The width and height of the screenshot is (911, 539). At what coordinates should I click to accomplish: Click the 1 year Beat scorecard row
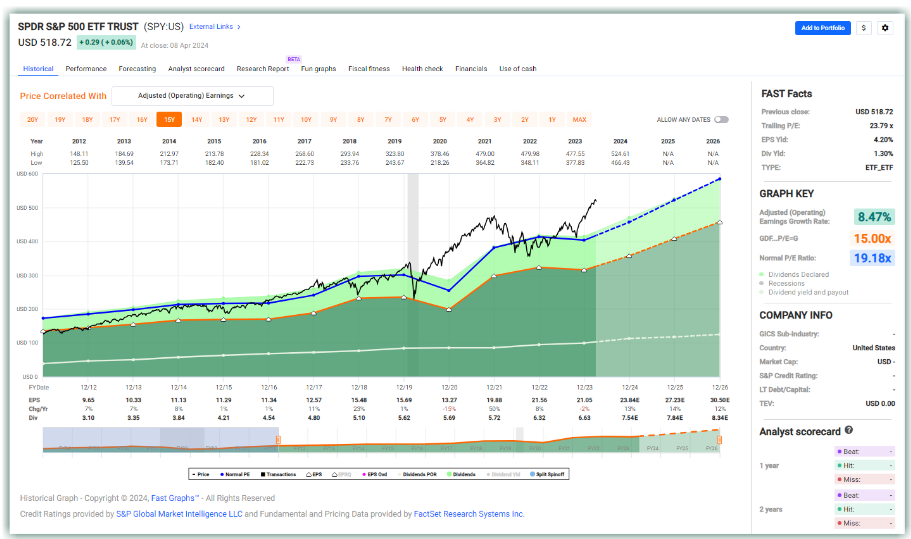865,451
